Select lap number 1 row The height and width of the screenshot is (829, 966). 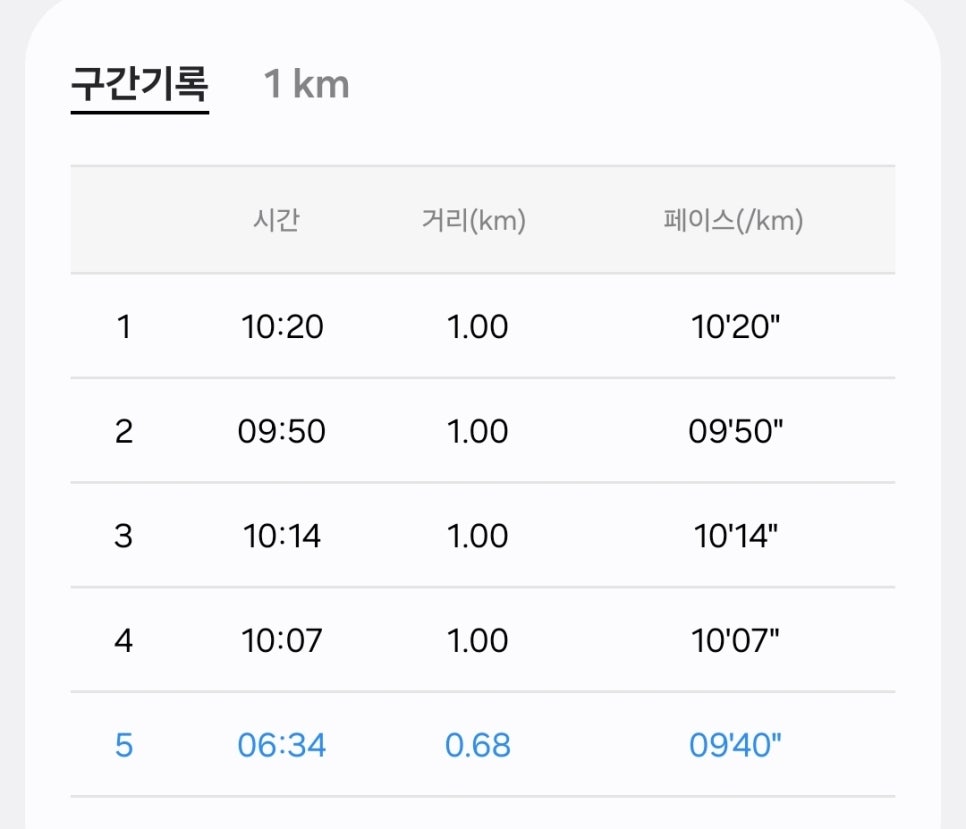click(x=483, y=326)
